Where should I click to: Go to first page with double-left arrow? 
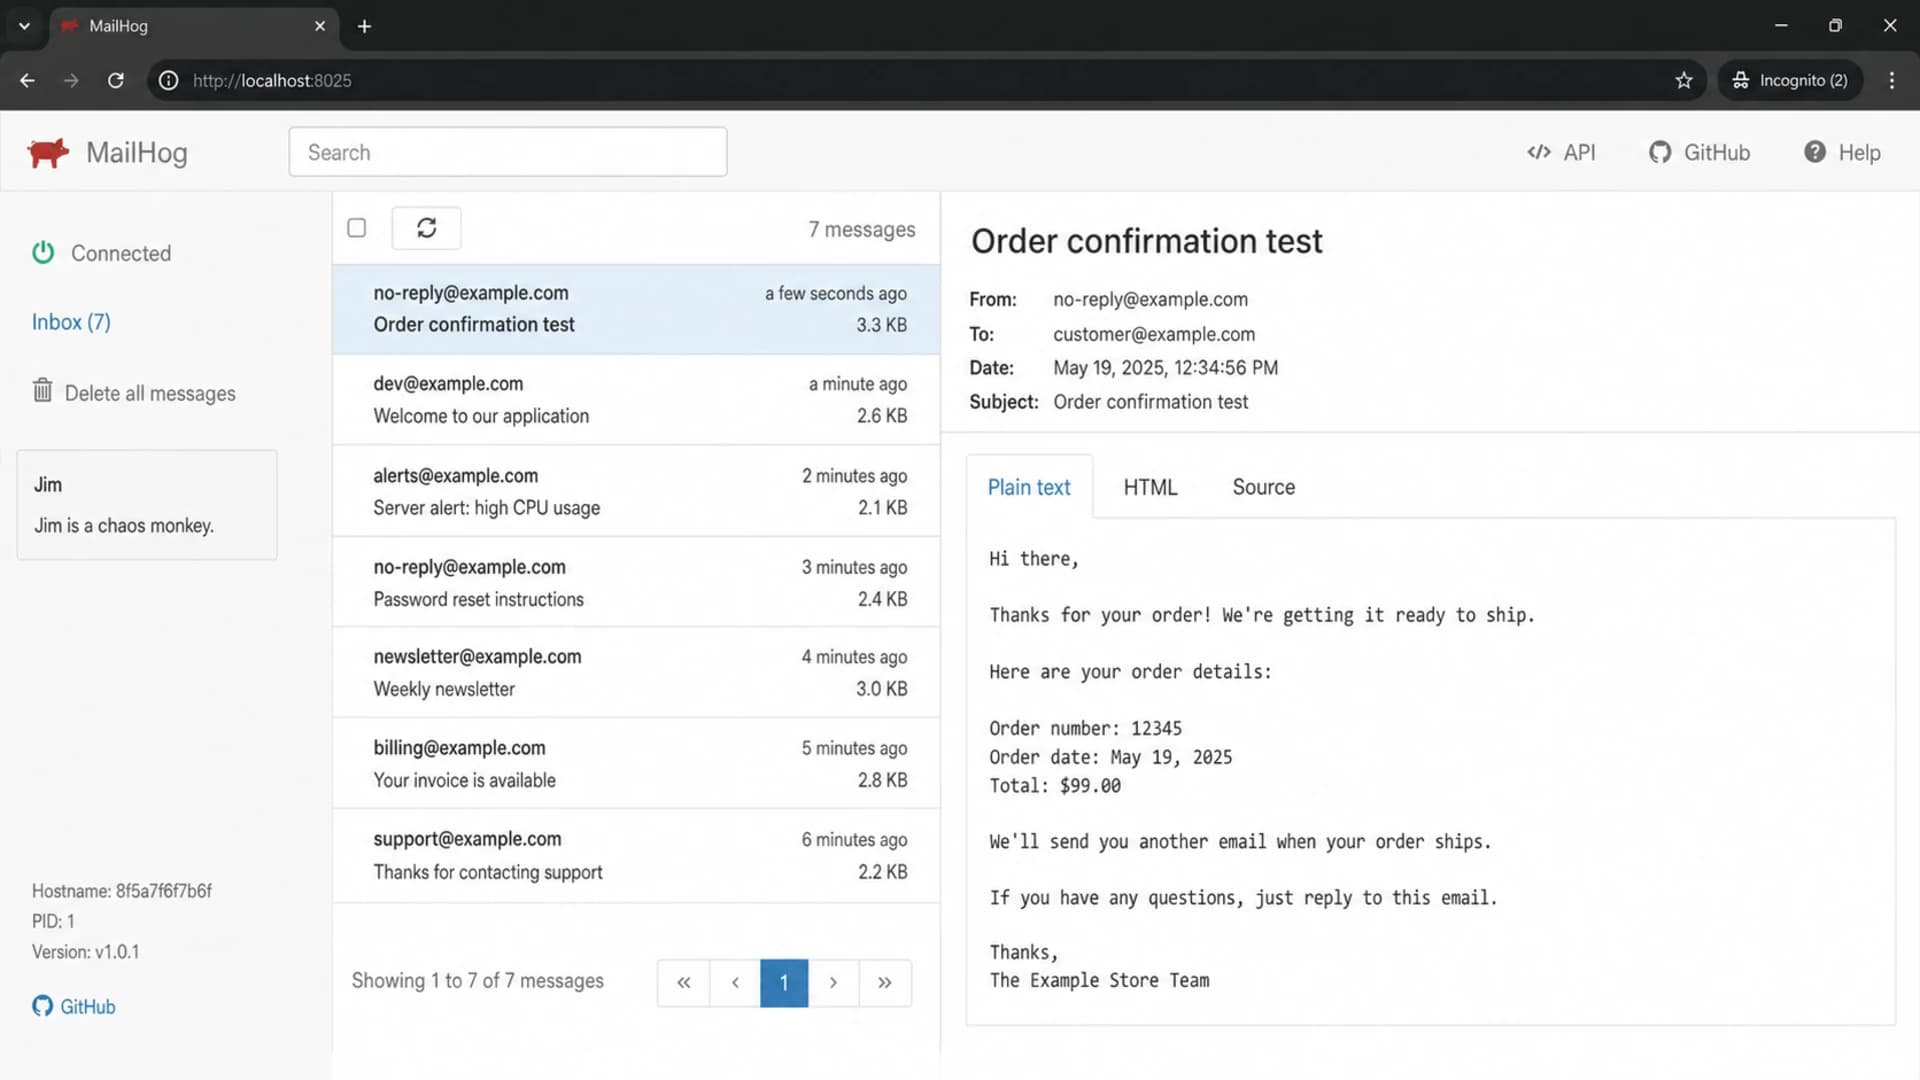[684, 983]
